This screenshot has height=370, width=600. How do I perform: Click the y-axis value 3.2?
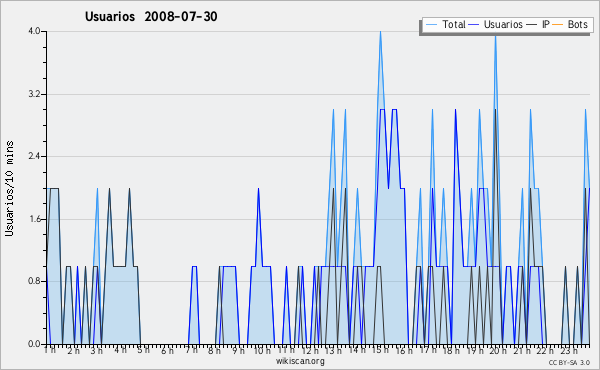(x=34, y=94)
